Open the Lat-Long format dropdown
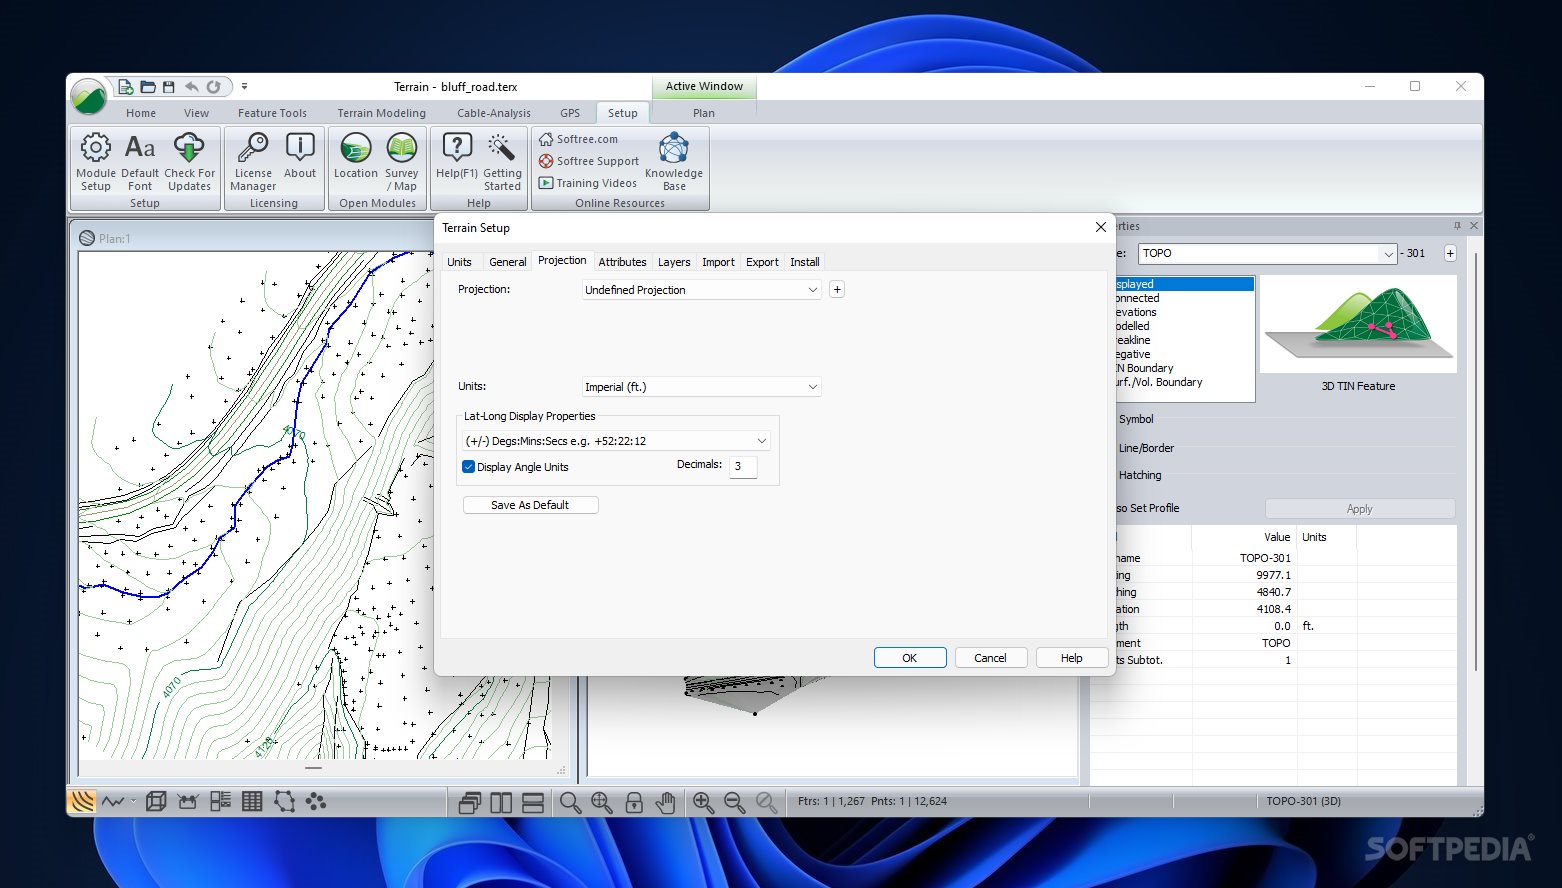1562x888 pixels. click(x=761, y=441)
